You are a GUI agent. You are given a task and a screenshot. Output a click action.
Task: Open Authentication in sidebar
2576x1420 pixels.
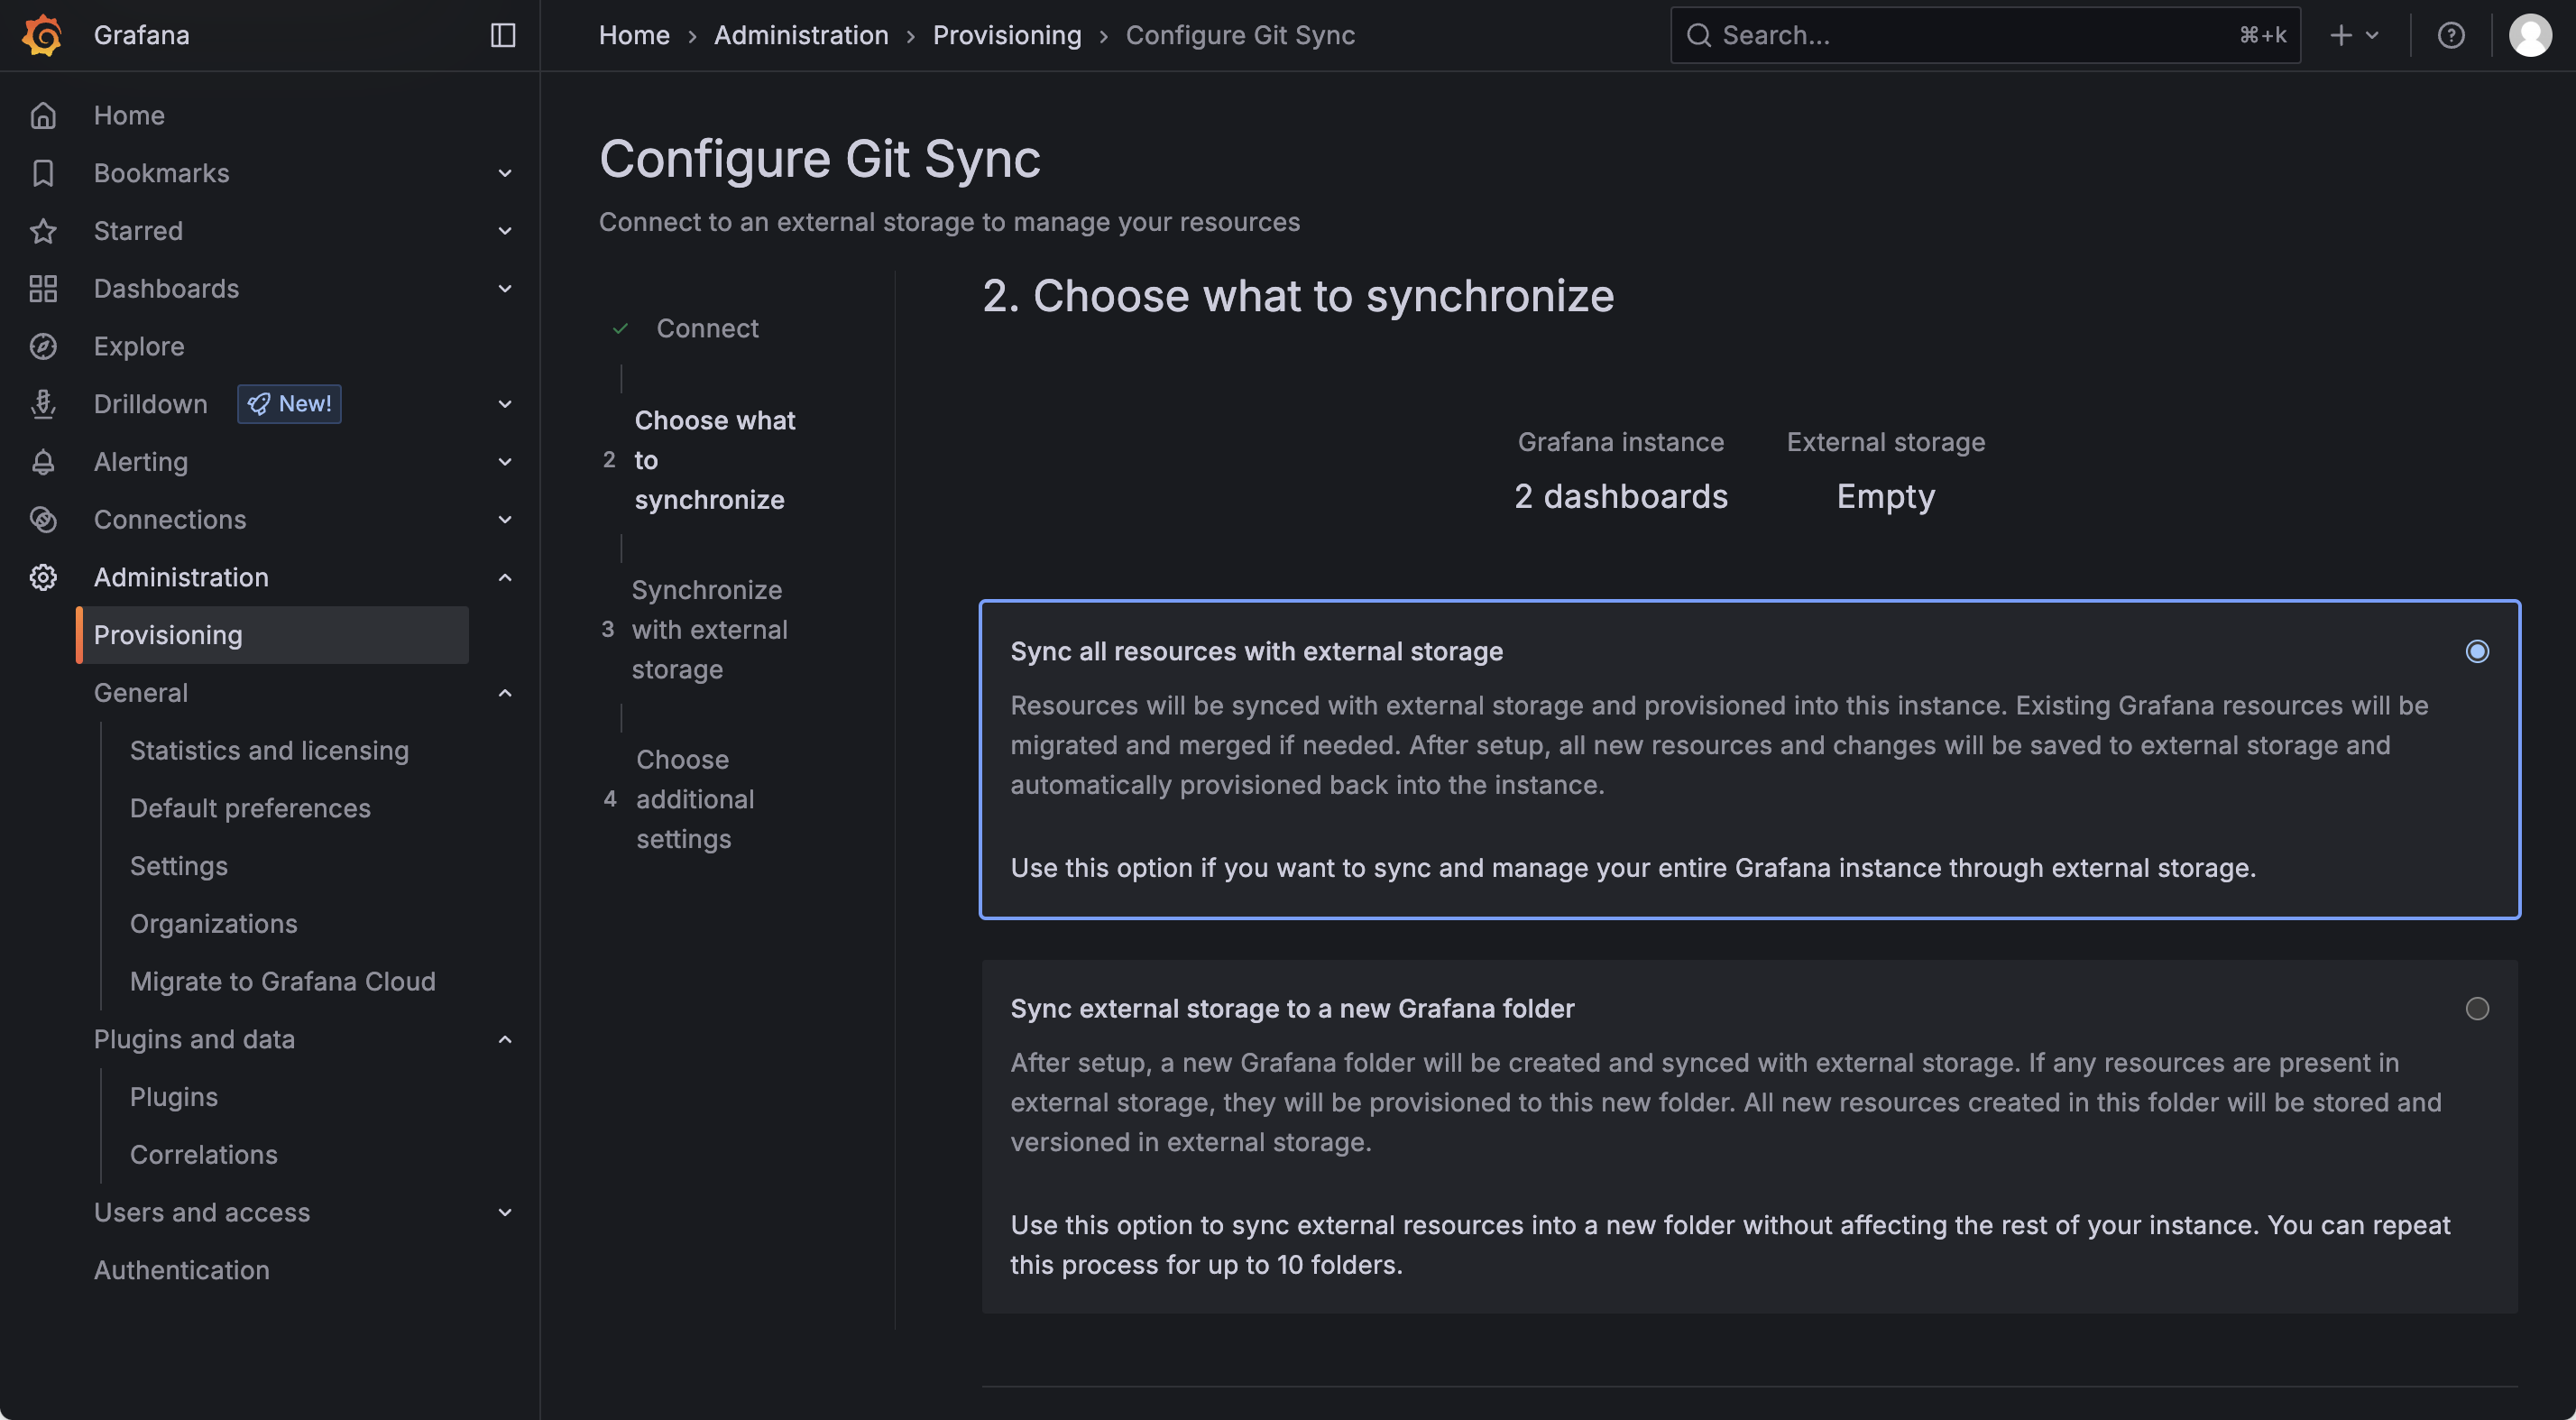182,1270
